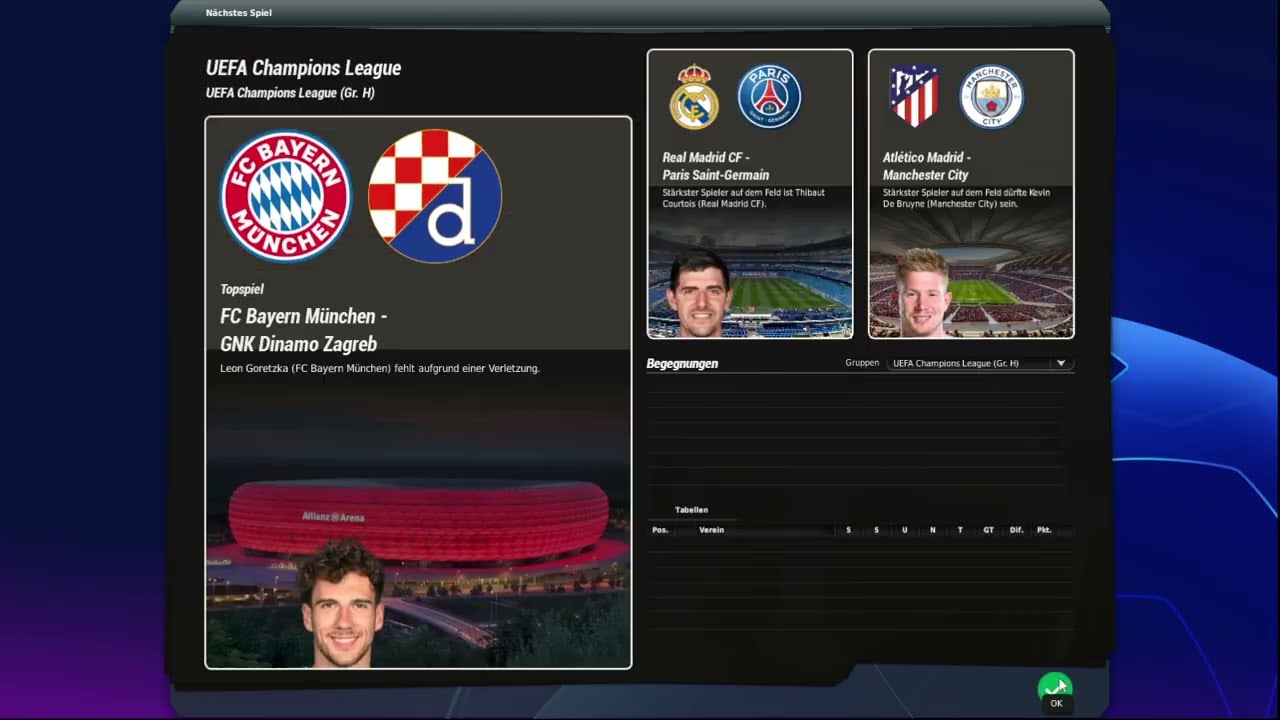1280x720 pixels.
Task: Click Leon Goretzka's portrait
Action: point(342,604)
